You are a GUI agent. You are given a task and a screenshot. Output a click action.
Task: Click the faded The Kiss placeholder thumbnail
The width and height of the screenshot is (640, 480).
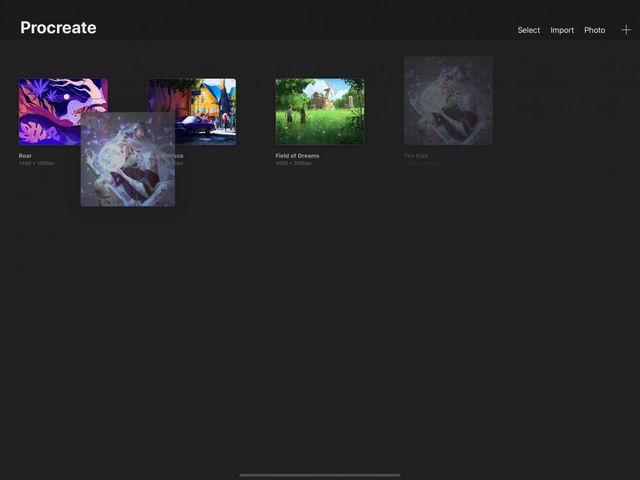click(448, 100)
